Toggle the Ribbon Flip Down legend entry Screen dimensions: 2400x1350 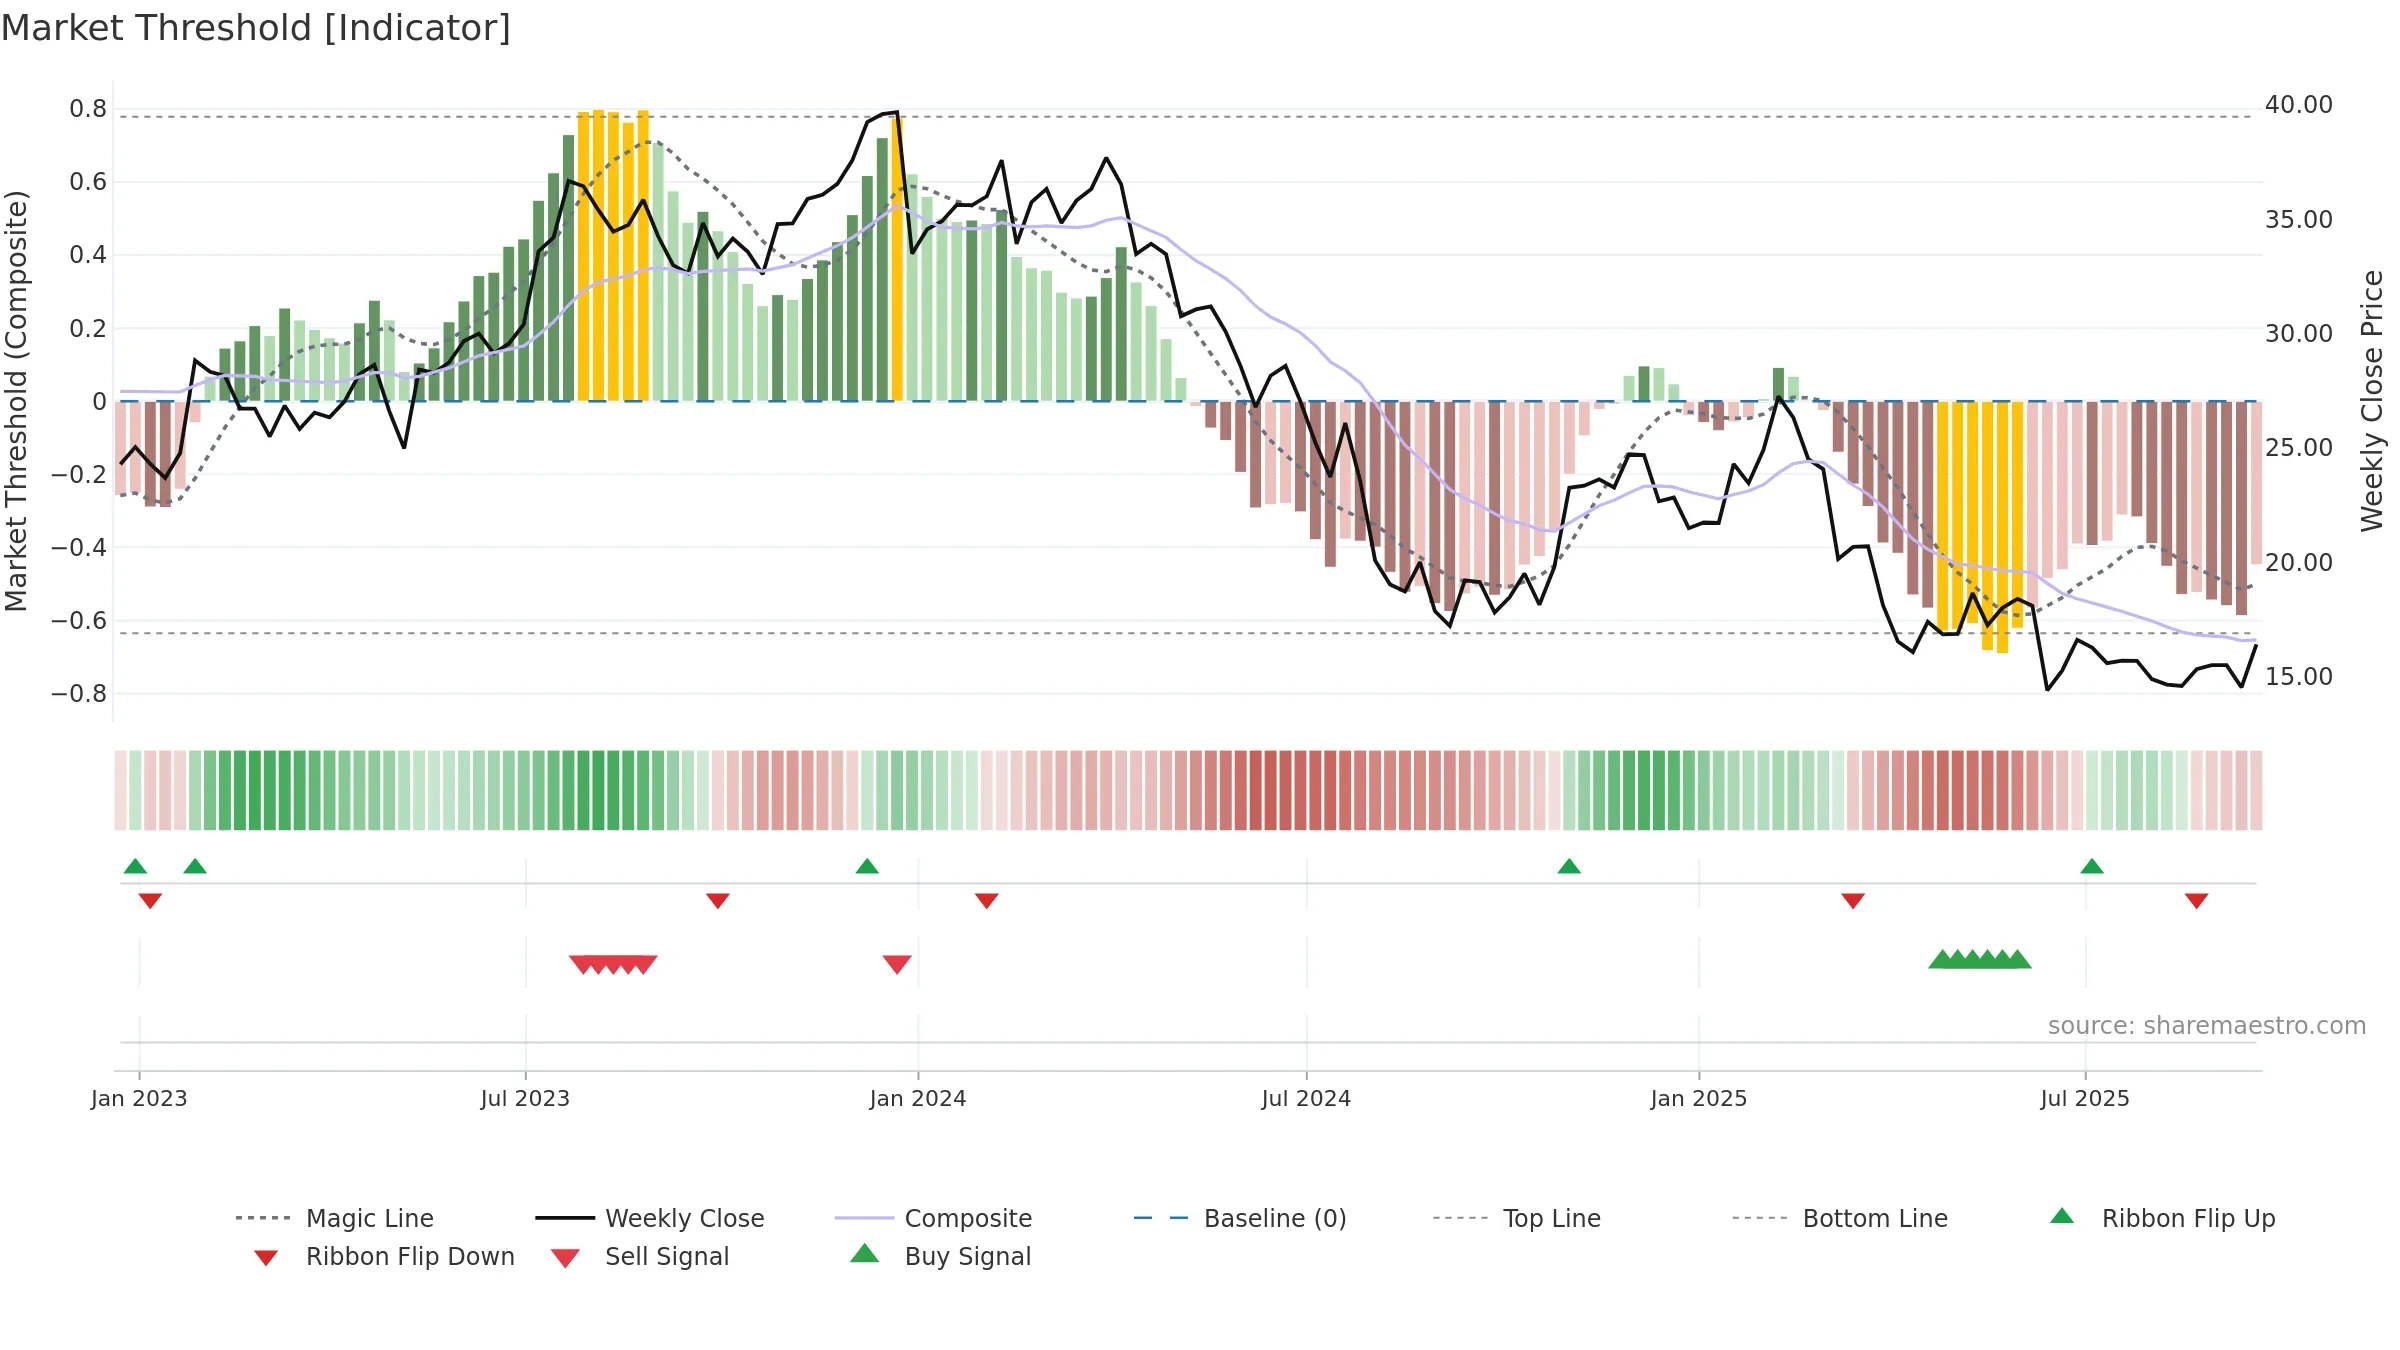click(384, 1257)
